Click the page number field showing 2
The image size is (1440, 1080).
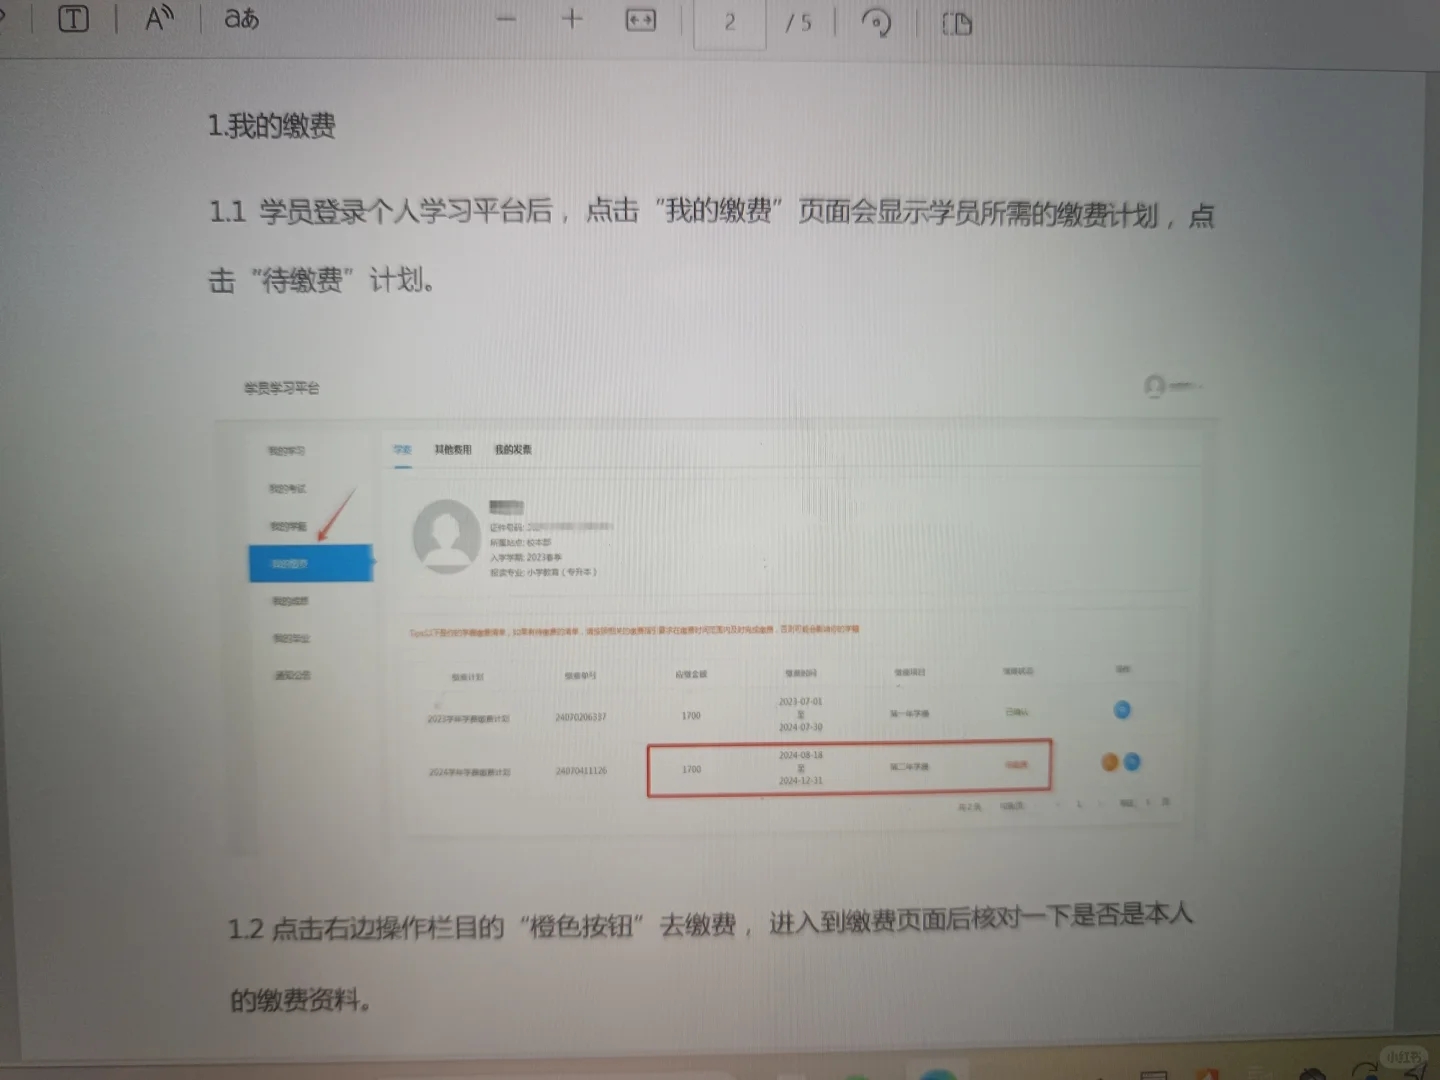[730, 22]
